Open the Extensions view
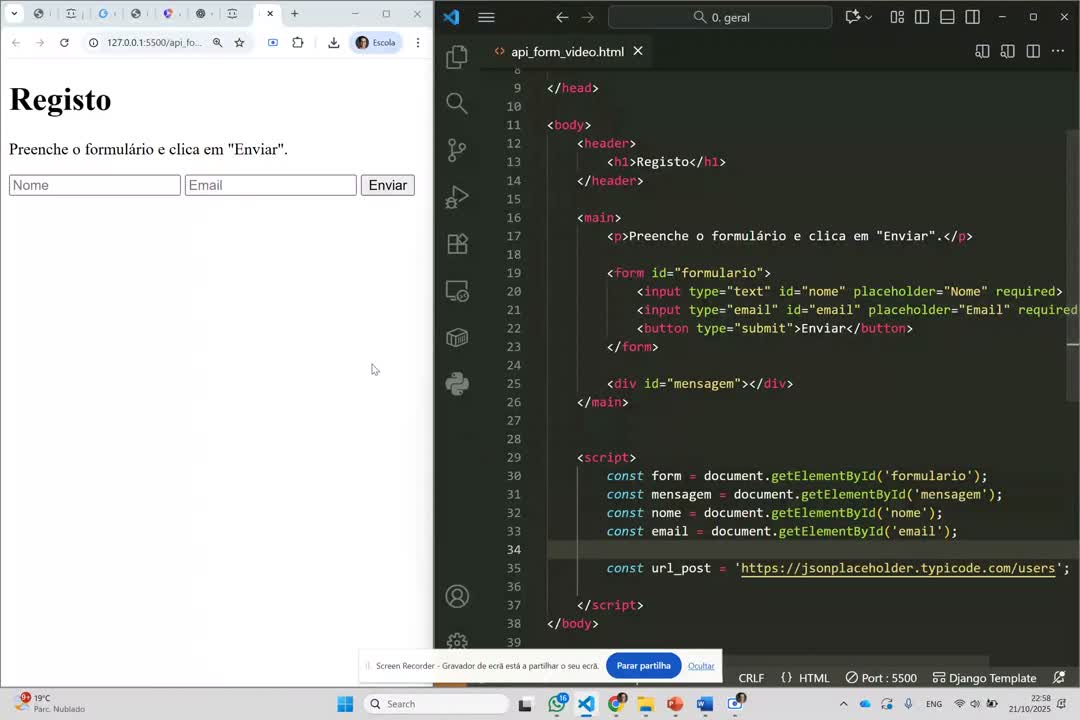The height and width of the screenshot is (720, 1080). pos(457,243)
